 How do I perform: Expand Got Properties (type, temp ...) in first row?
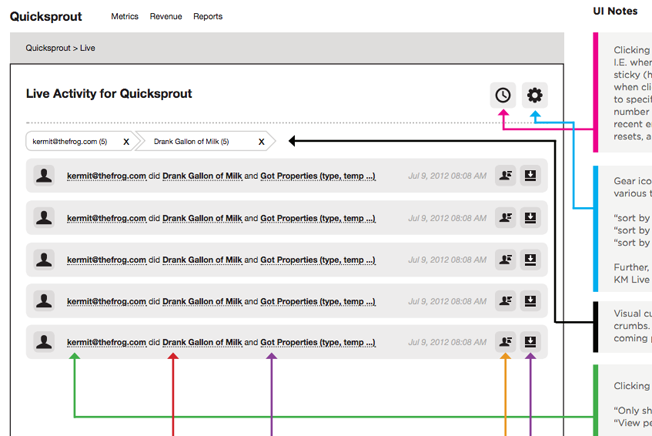(318, 176)
